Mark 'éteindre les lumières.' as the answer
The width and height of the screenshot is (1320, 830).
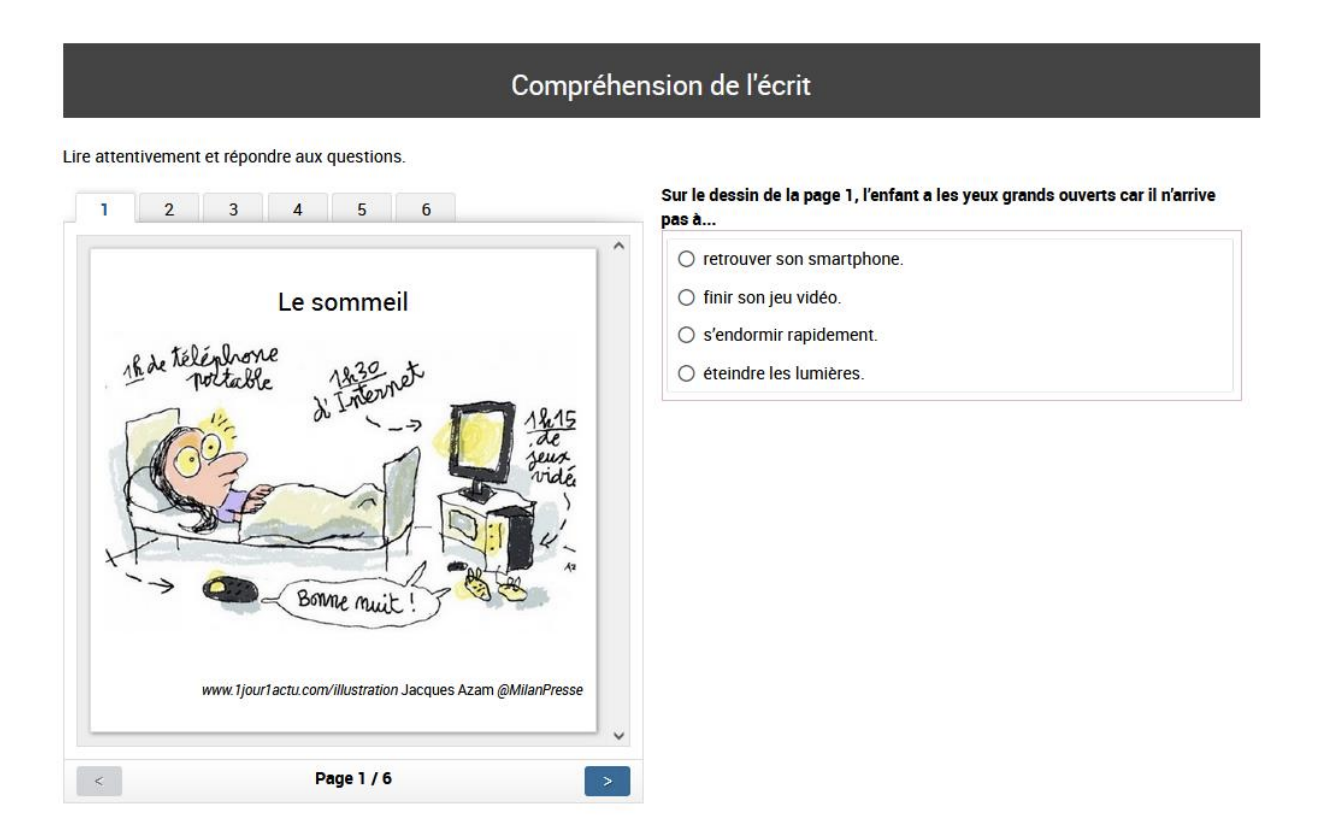coord(686,373)
